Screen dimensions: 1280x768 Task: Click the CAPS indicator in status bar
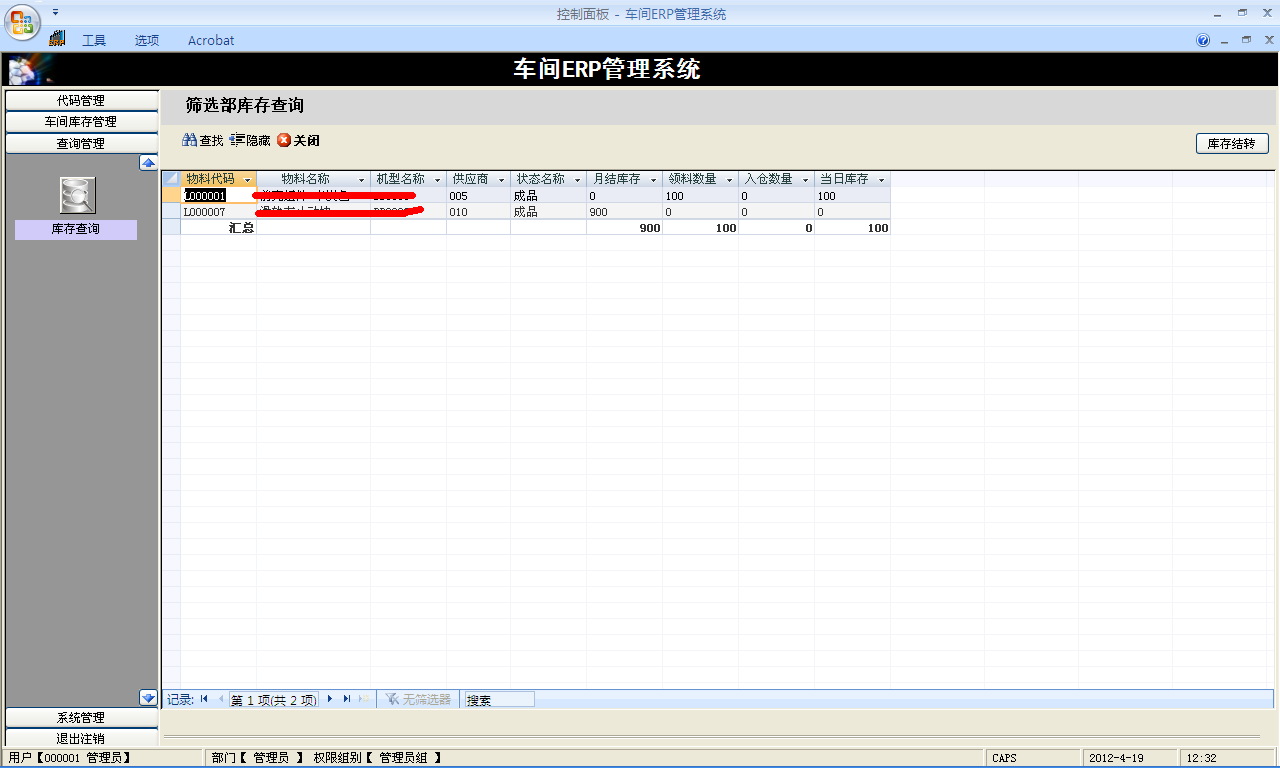[1005, 758]
